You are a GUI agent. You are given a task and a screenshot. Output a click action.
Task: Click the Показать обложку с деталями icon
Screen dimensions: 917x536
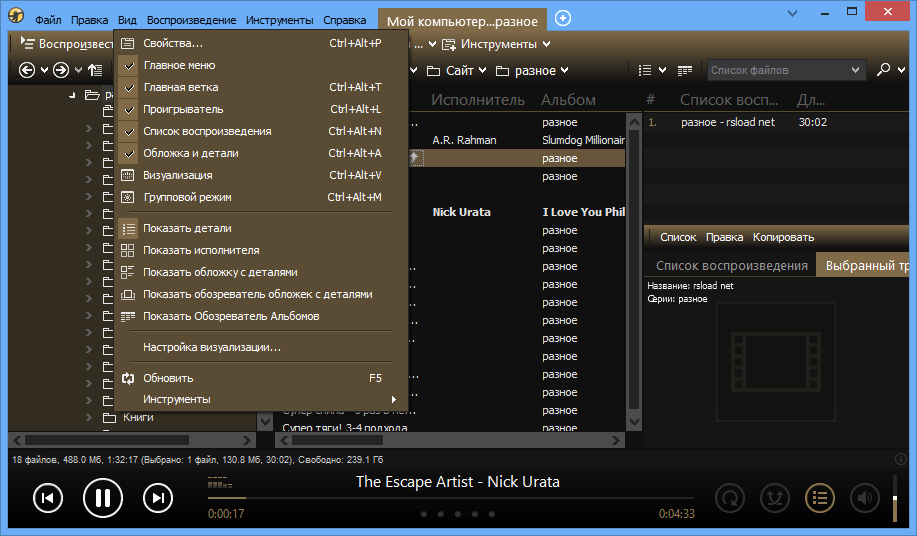[127, 272]
